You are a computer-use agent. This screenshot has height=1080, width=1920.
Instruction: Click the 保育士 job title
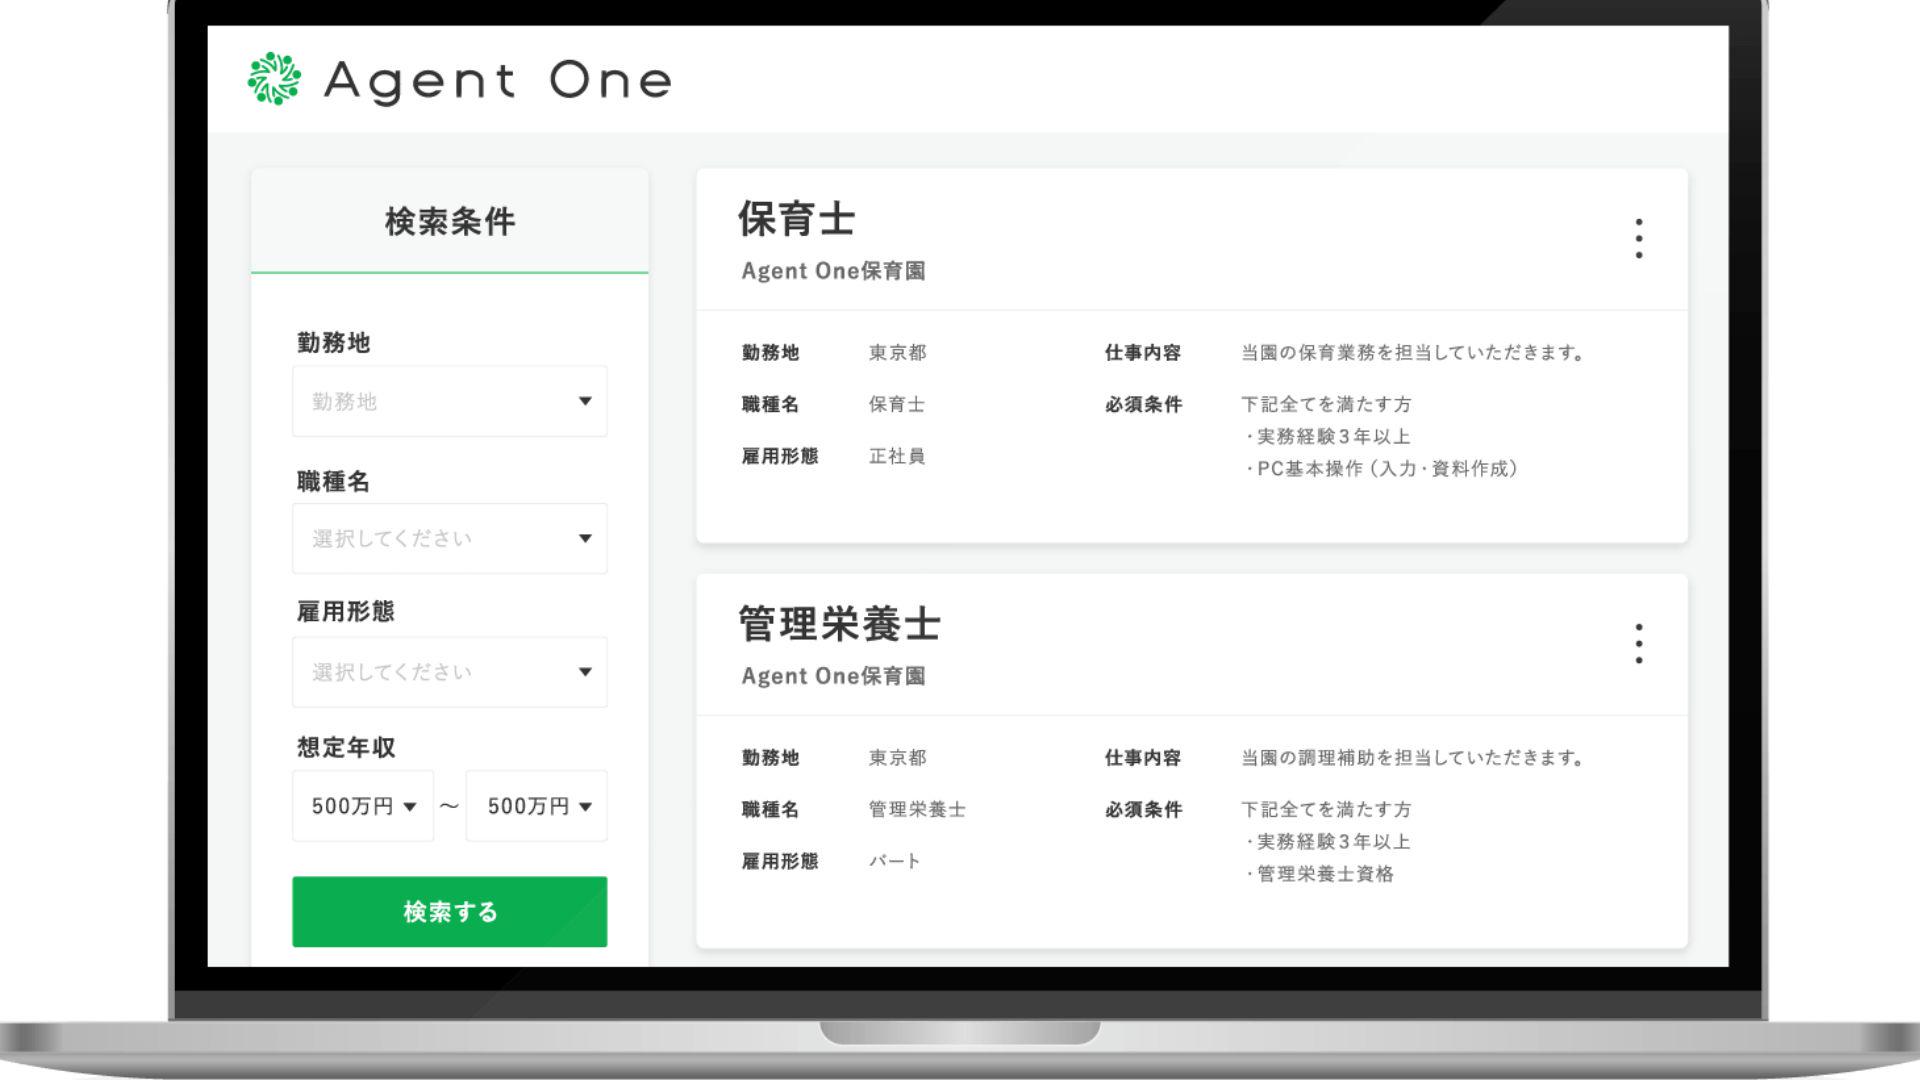[x=795, y=219]
